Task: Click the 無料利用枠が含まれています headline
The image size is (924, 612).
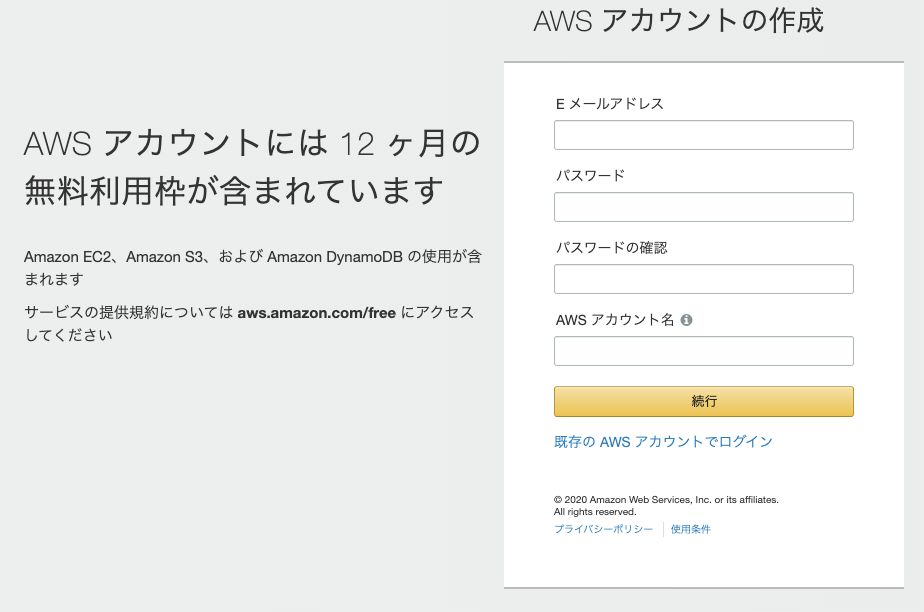Action: point(233,190)
